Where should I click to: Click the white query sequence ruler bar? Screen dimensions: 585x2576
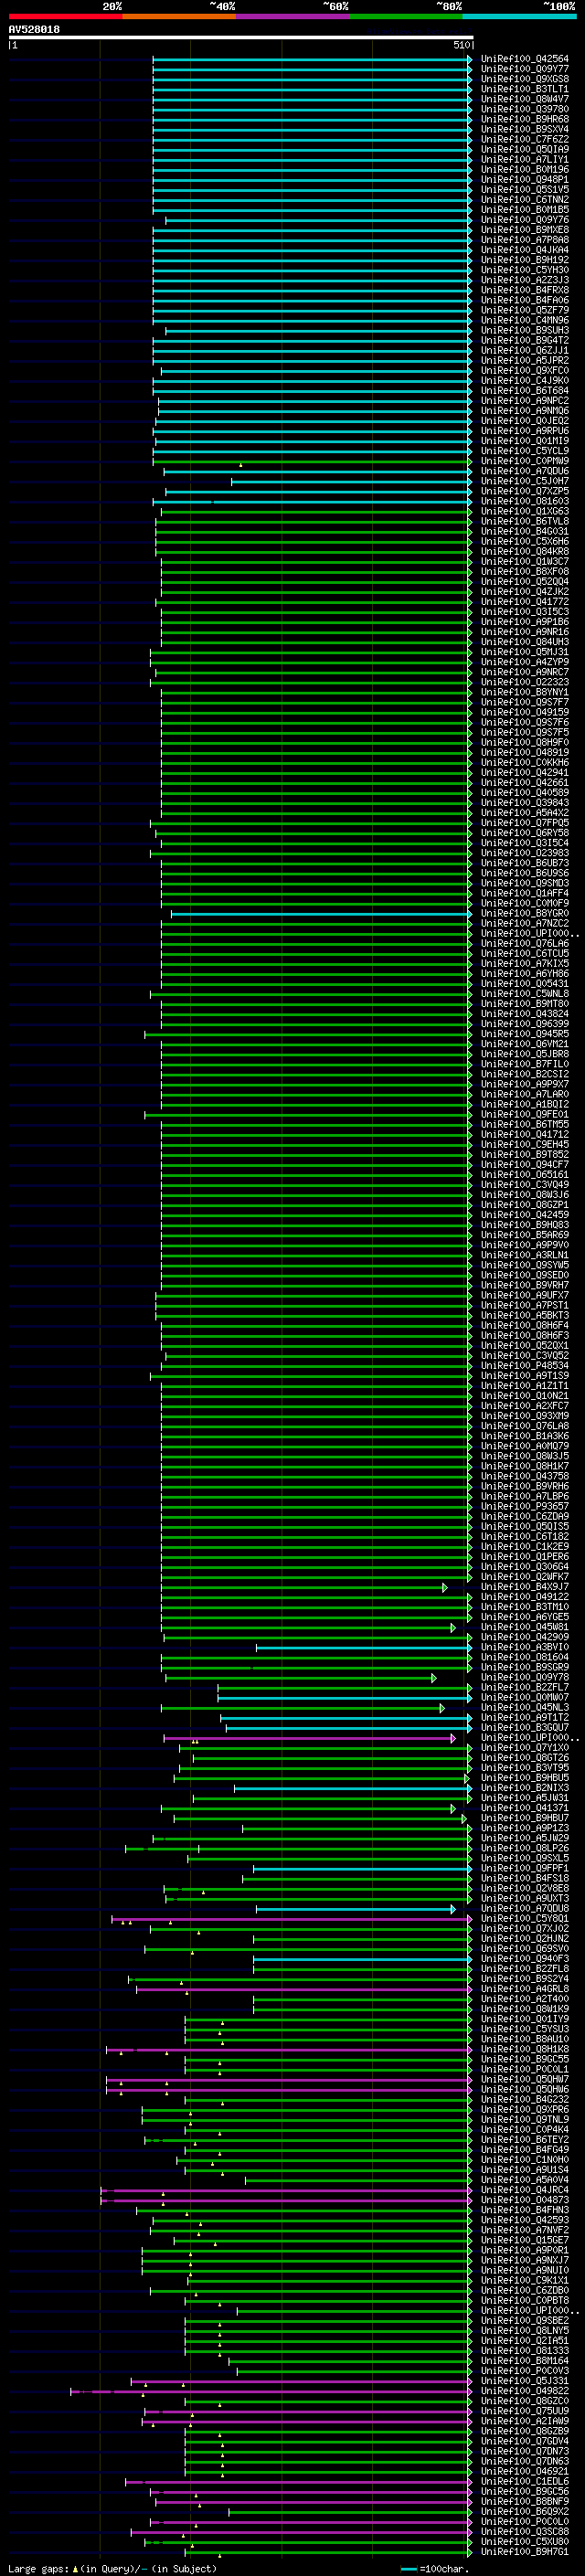coord(240,38)
